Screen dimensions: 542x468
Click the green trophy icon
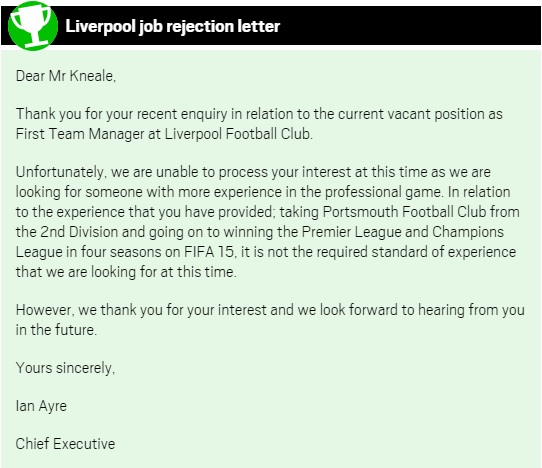[x=33, y=25]
